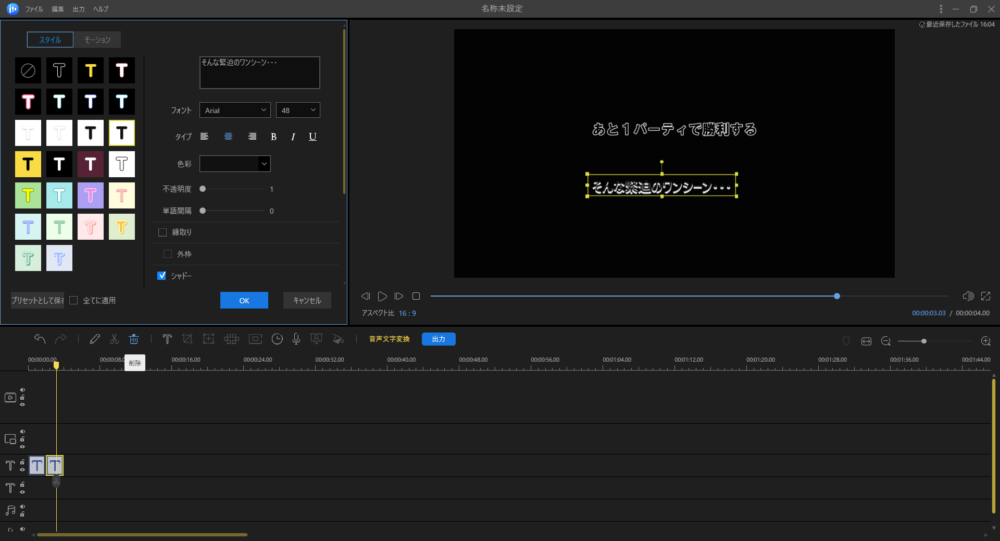1000x541 pixels.
Task: Click the scissors split tool
Action: click(x=114, y=339)
